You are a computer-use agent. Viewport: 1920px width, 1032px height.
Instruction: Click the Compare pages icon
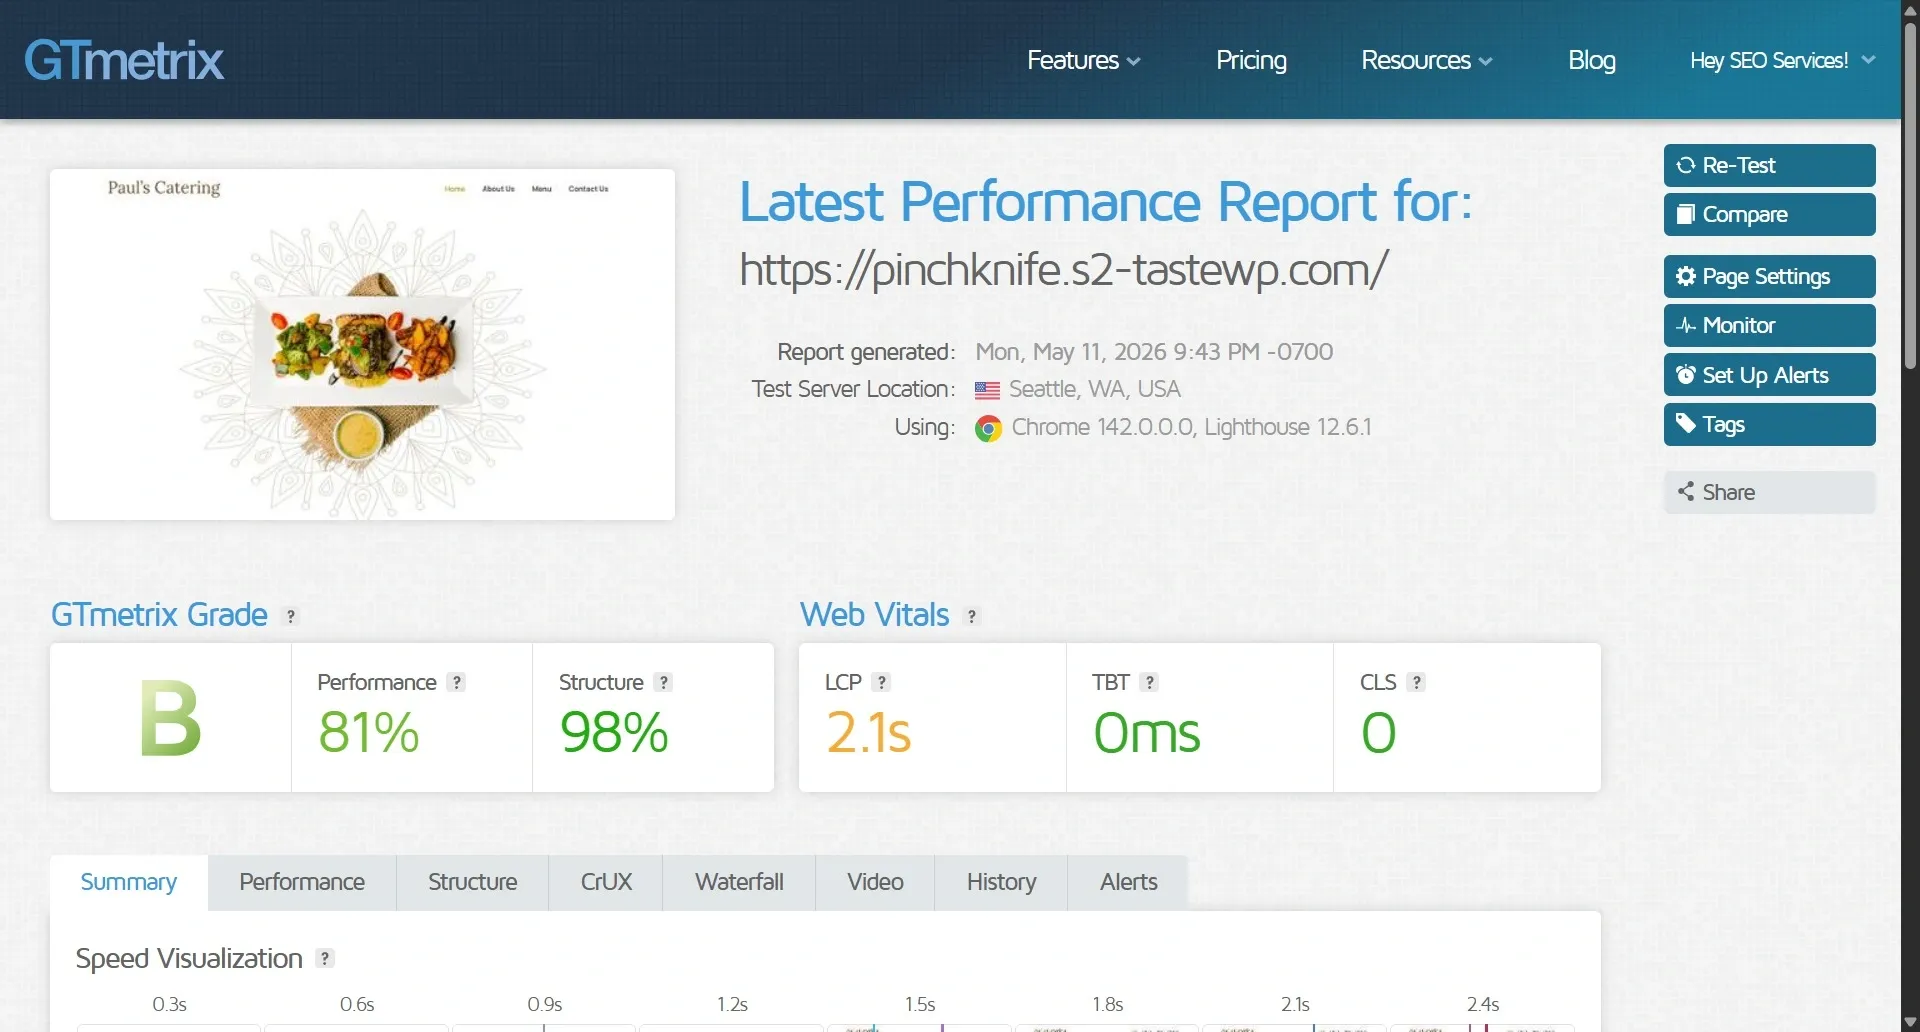1686,214
